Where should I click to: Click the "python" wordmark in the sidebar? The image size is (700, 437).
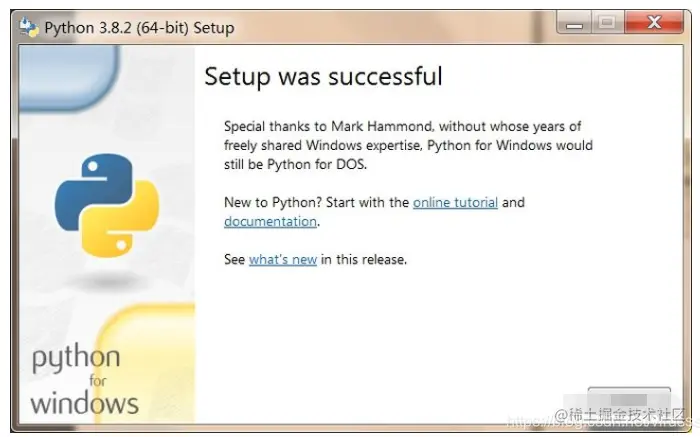[x=76, y=359]
